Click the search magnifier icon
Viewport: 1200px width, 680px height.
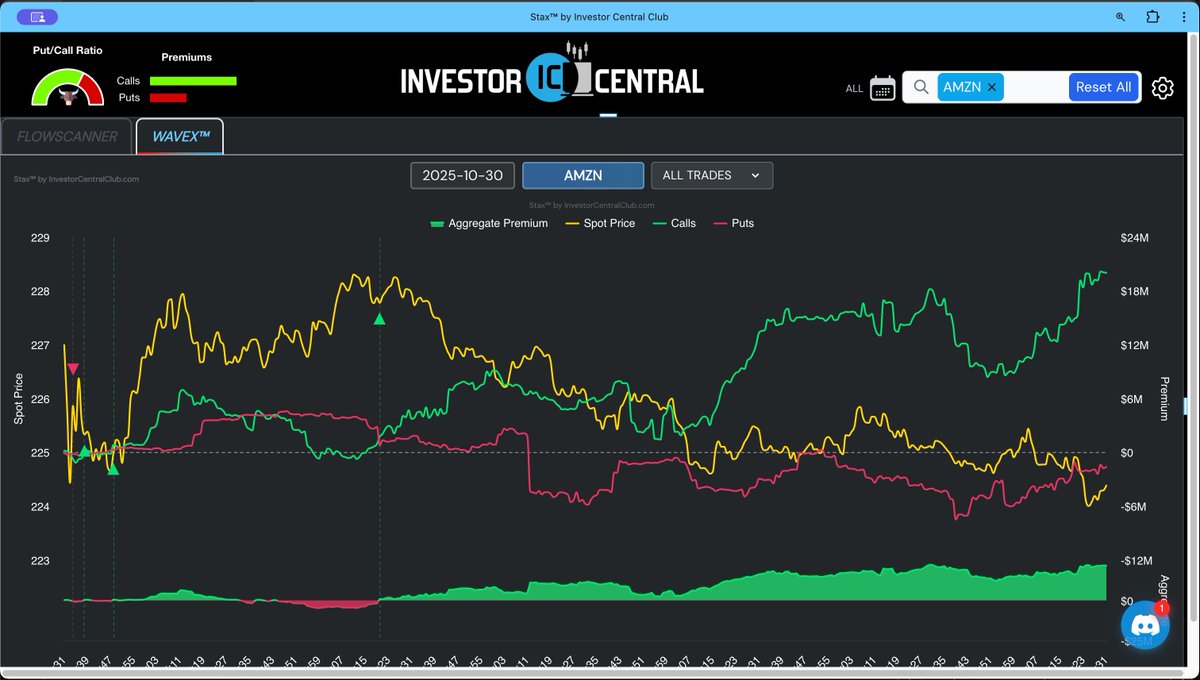point(921,87)
